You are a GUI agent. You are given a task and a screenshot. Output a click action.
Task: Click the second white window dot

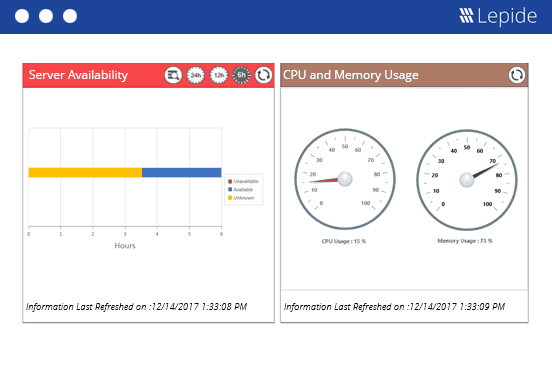tap(46, 16)
